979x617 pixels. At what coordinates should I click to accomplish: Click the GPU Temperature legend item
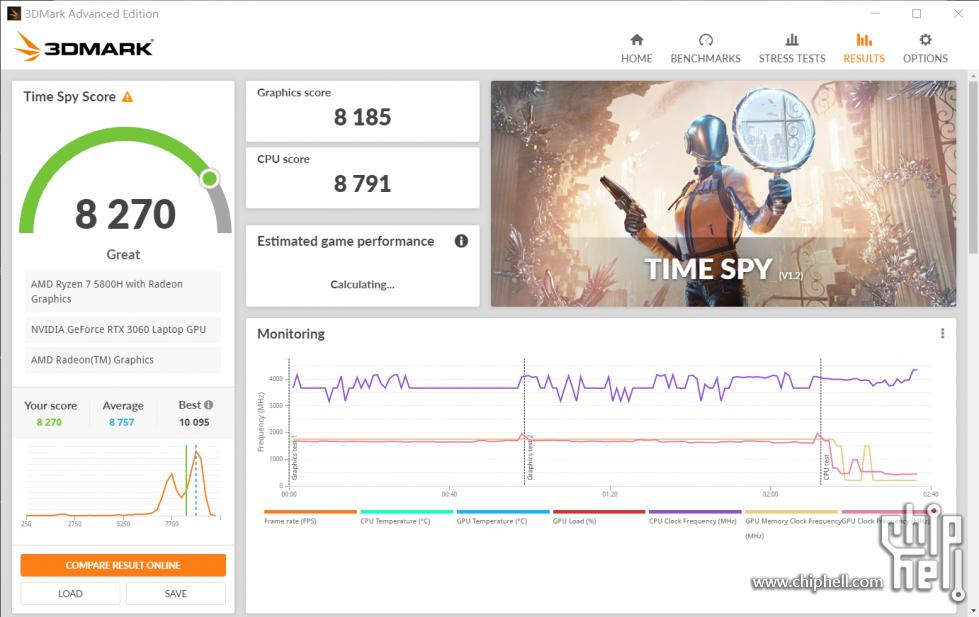coord(502,518)
